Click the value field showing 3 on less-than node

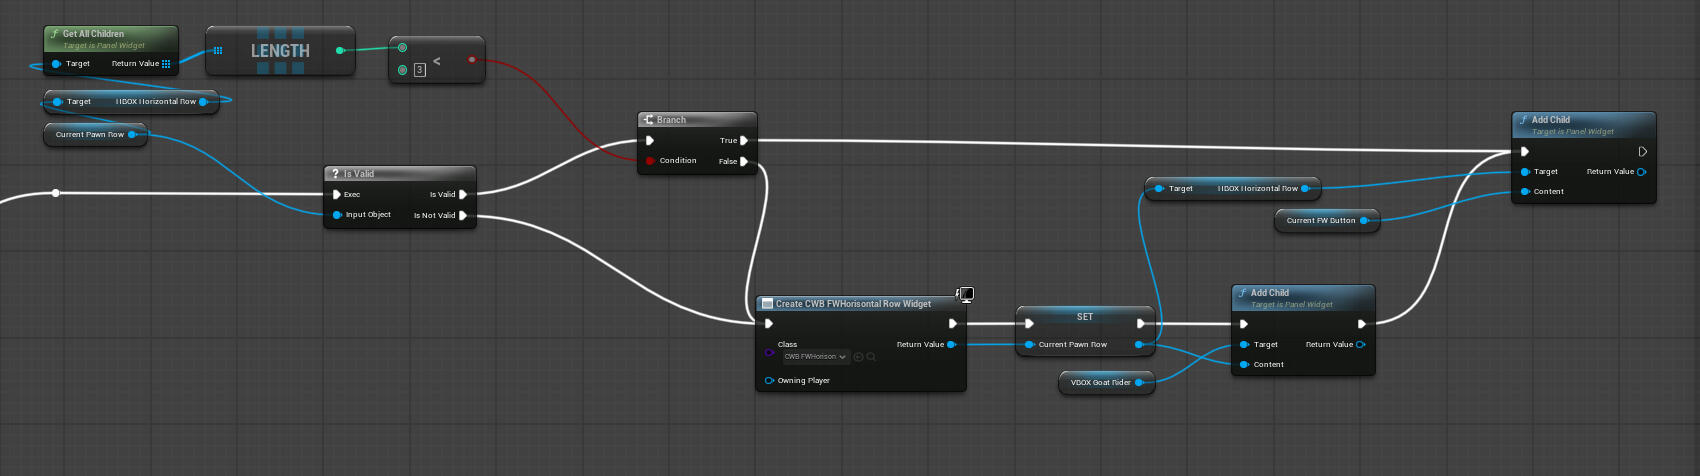pyautogui.click(x=420, y=70)
